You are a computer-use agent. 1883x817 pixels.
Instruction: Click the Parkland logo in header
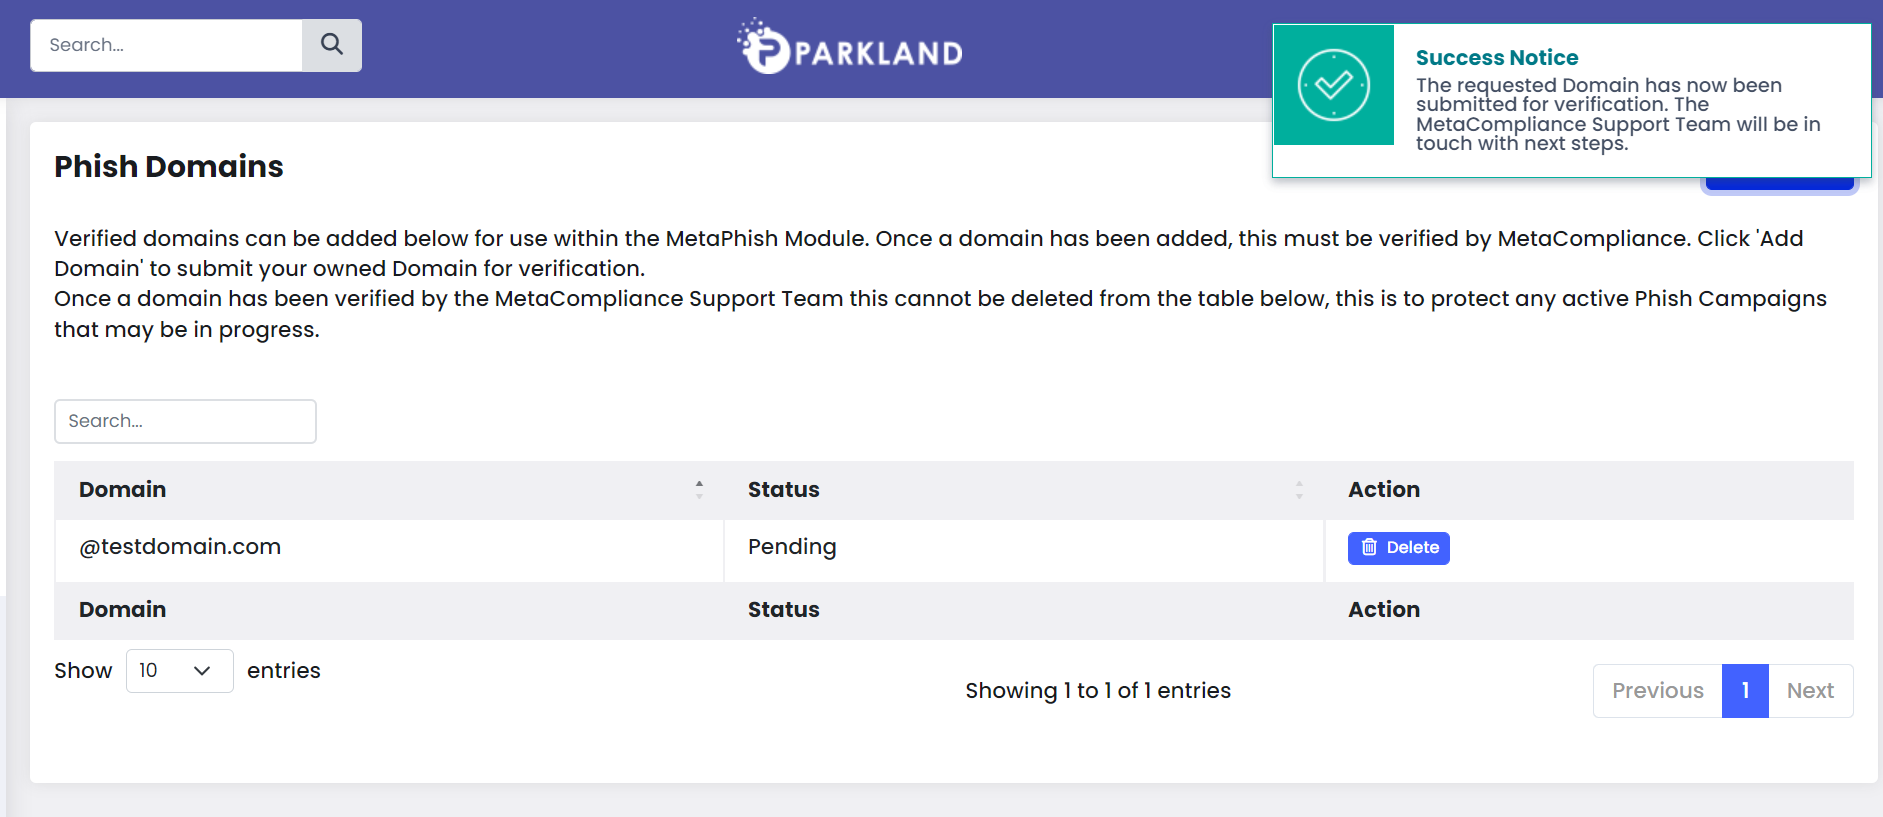tap(850, 47)
